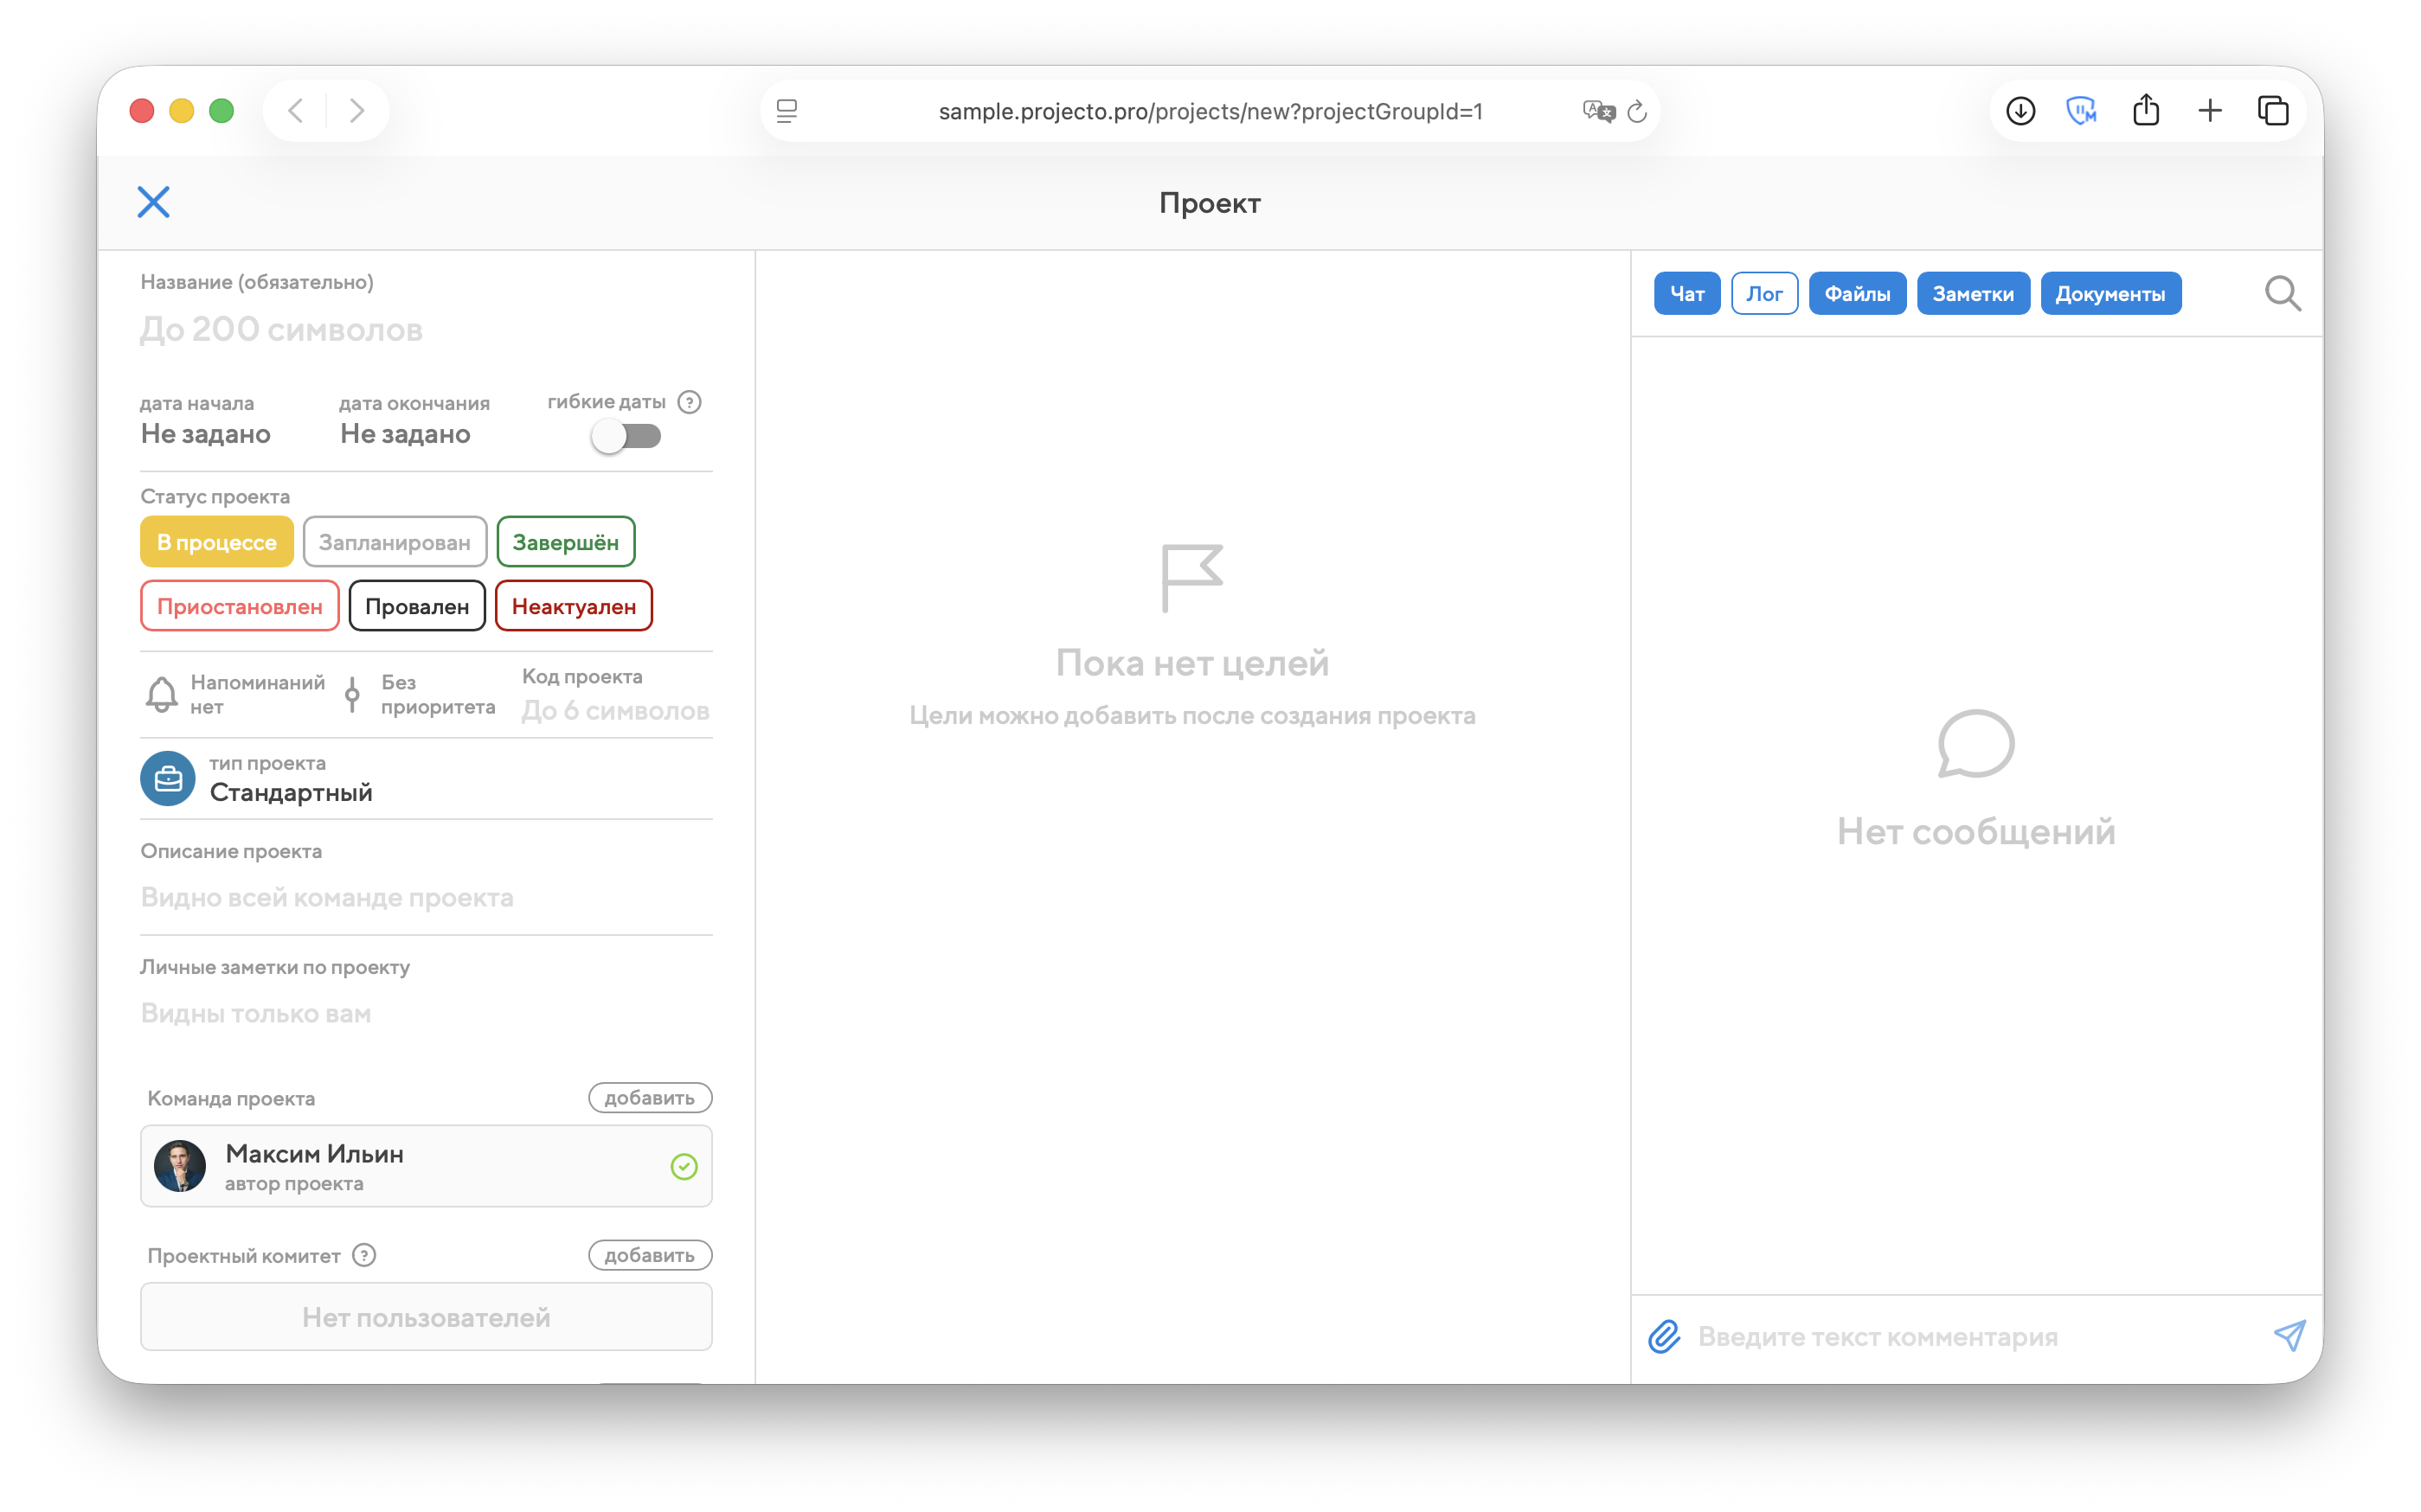Switch to the Файлы tab
Viewport: 2421px width, 1512px height.
[1856, 294]
